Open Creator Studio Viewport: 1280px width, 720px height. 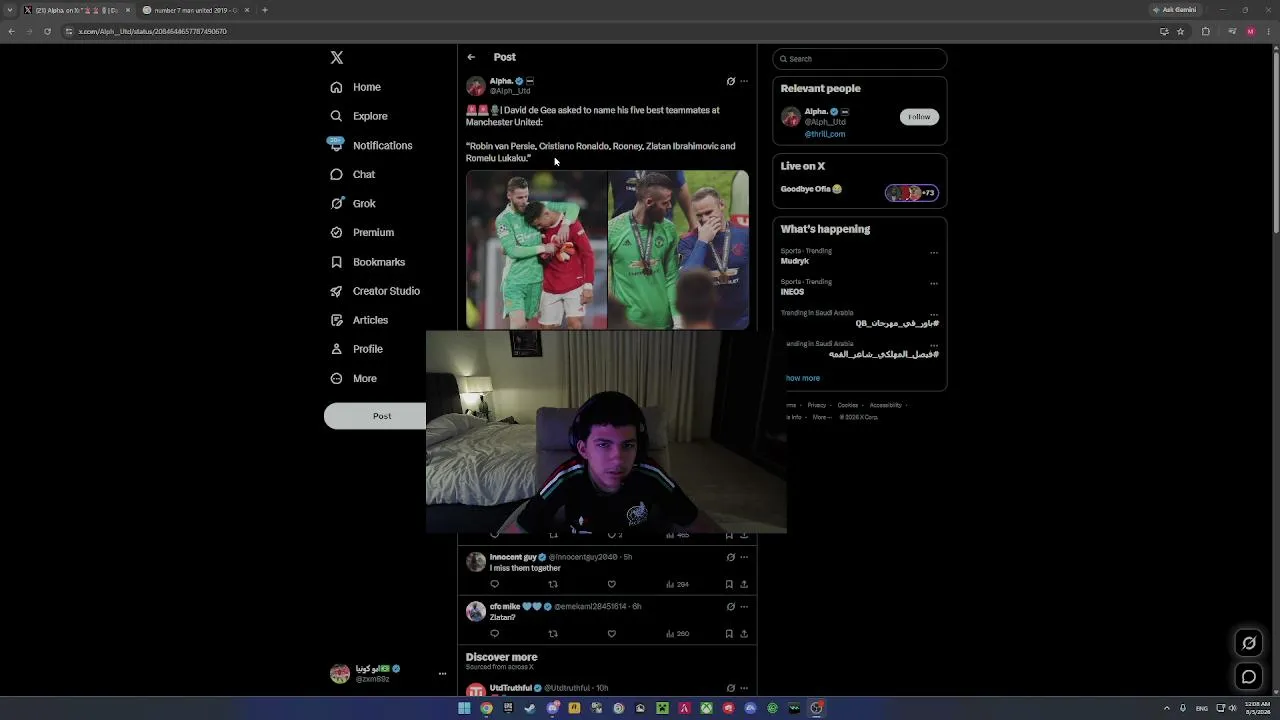375,291
